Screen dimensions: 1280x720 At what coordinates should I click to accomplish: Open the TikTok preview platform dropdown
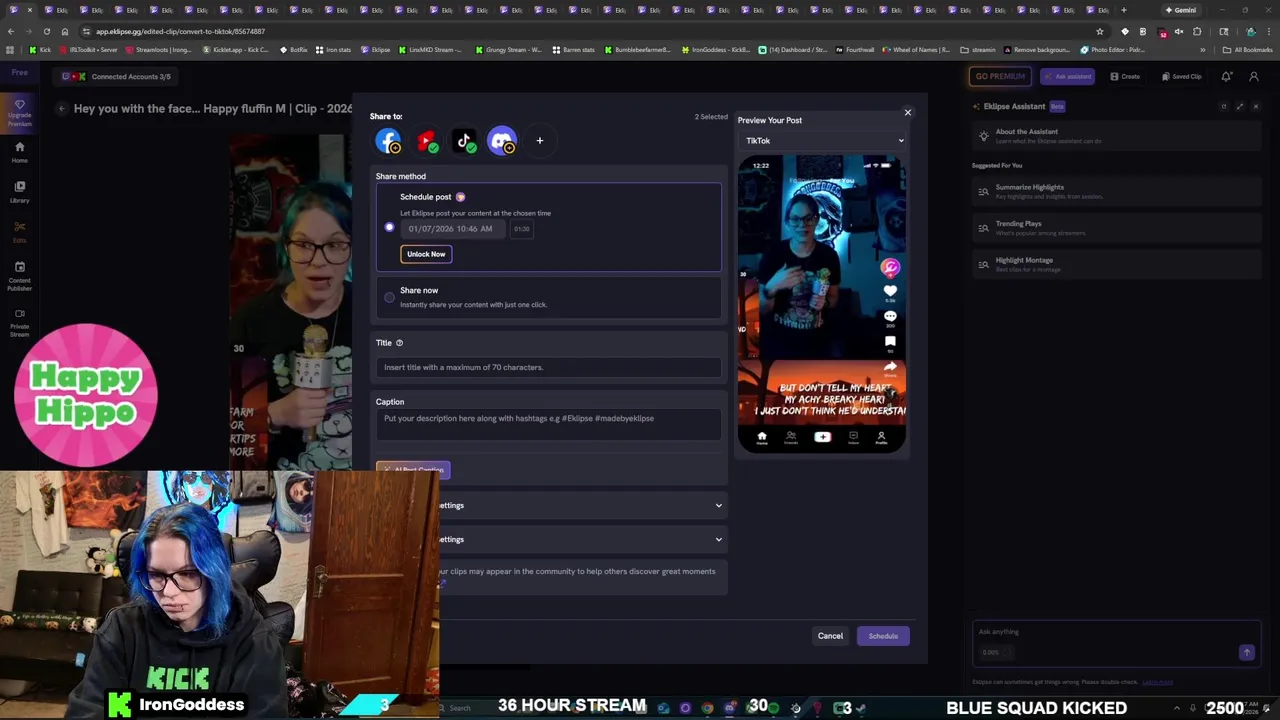(x=823, y=141)
